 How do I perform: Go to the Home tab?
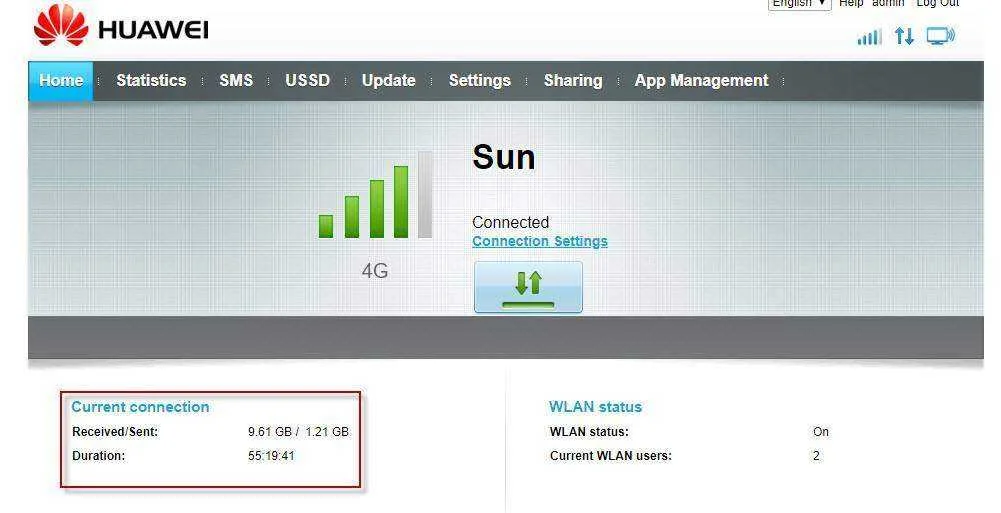tap(61, 80)
